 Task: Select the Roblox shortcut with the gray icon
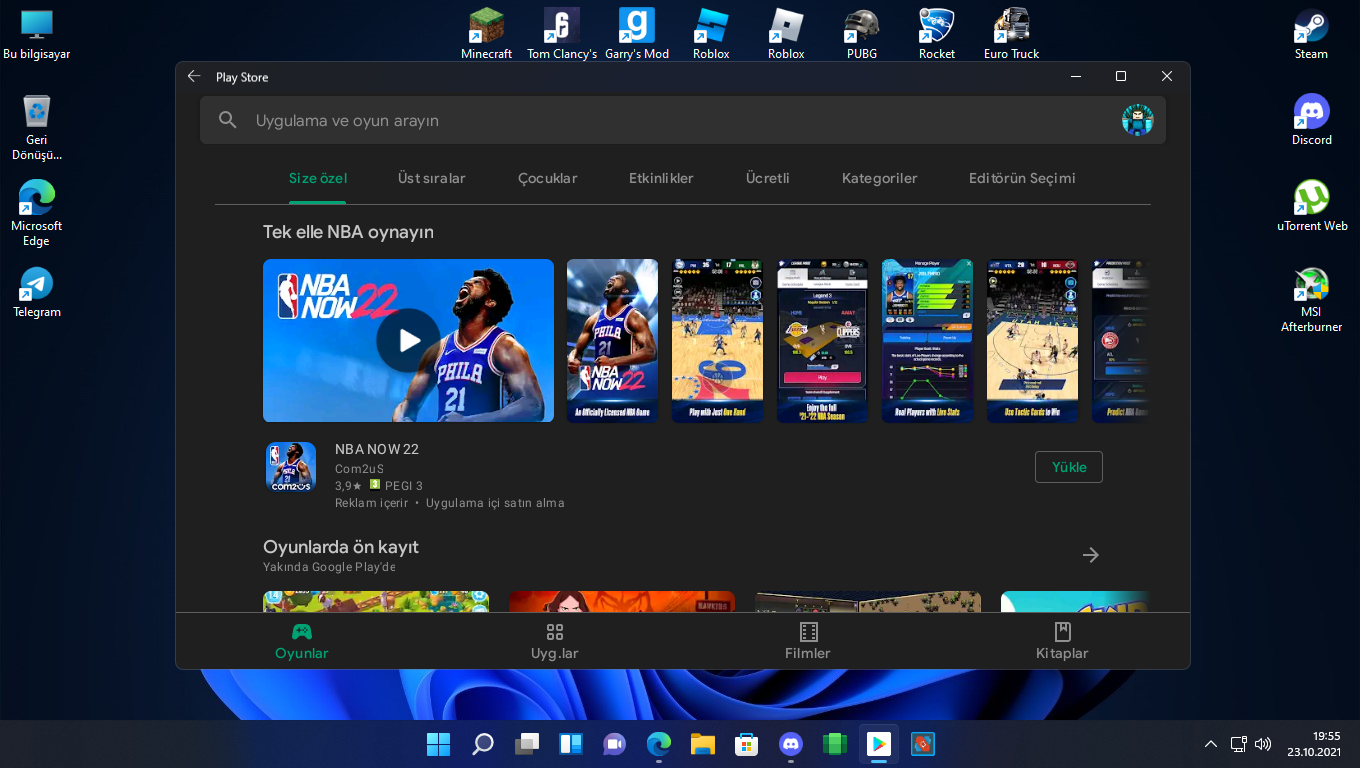tap(786, 34)
